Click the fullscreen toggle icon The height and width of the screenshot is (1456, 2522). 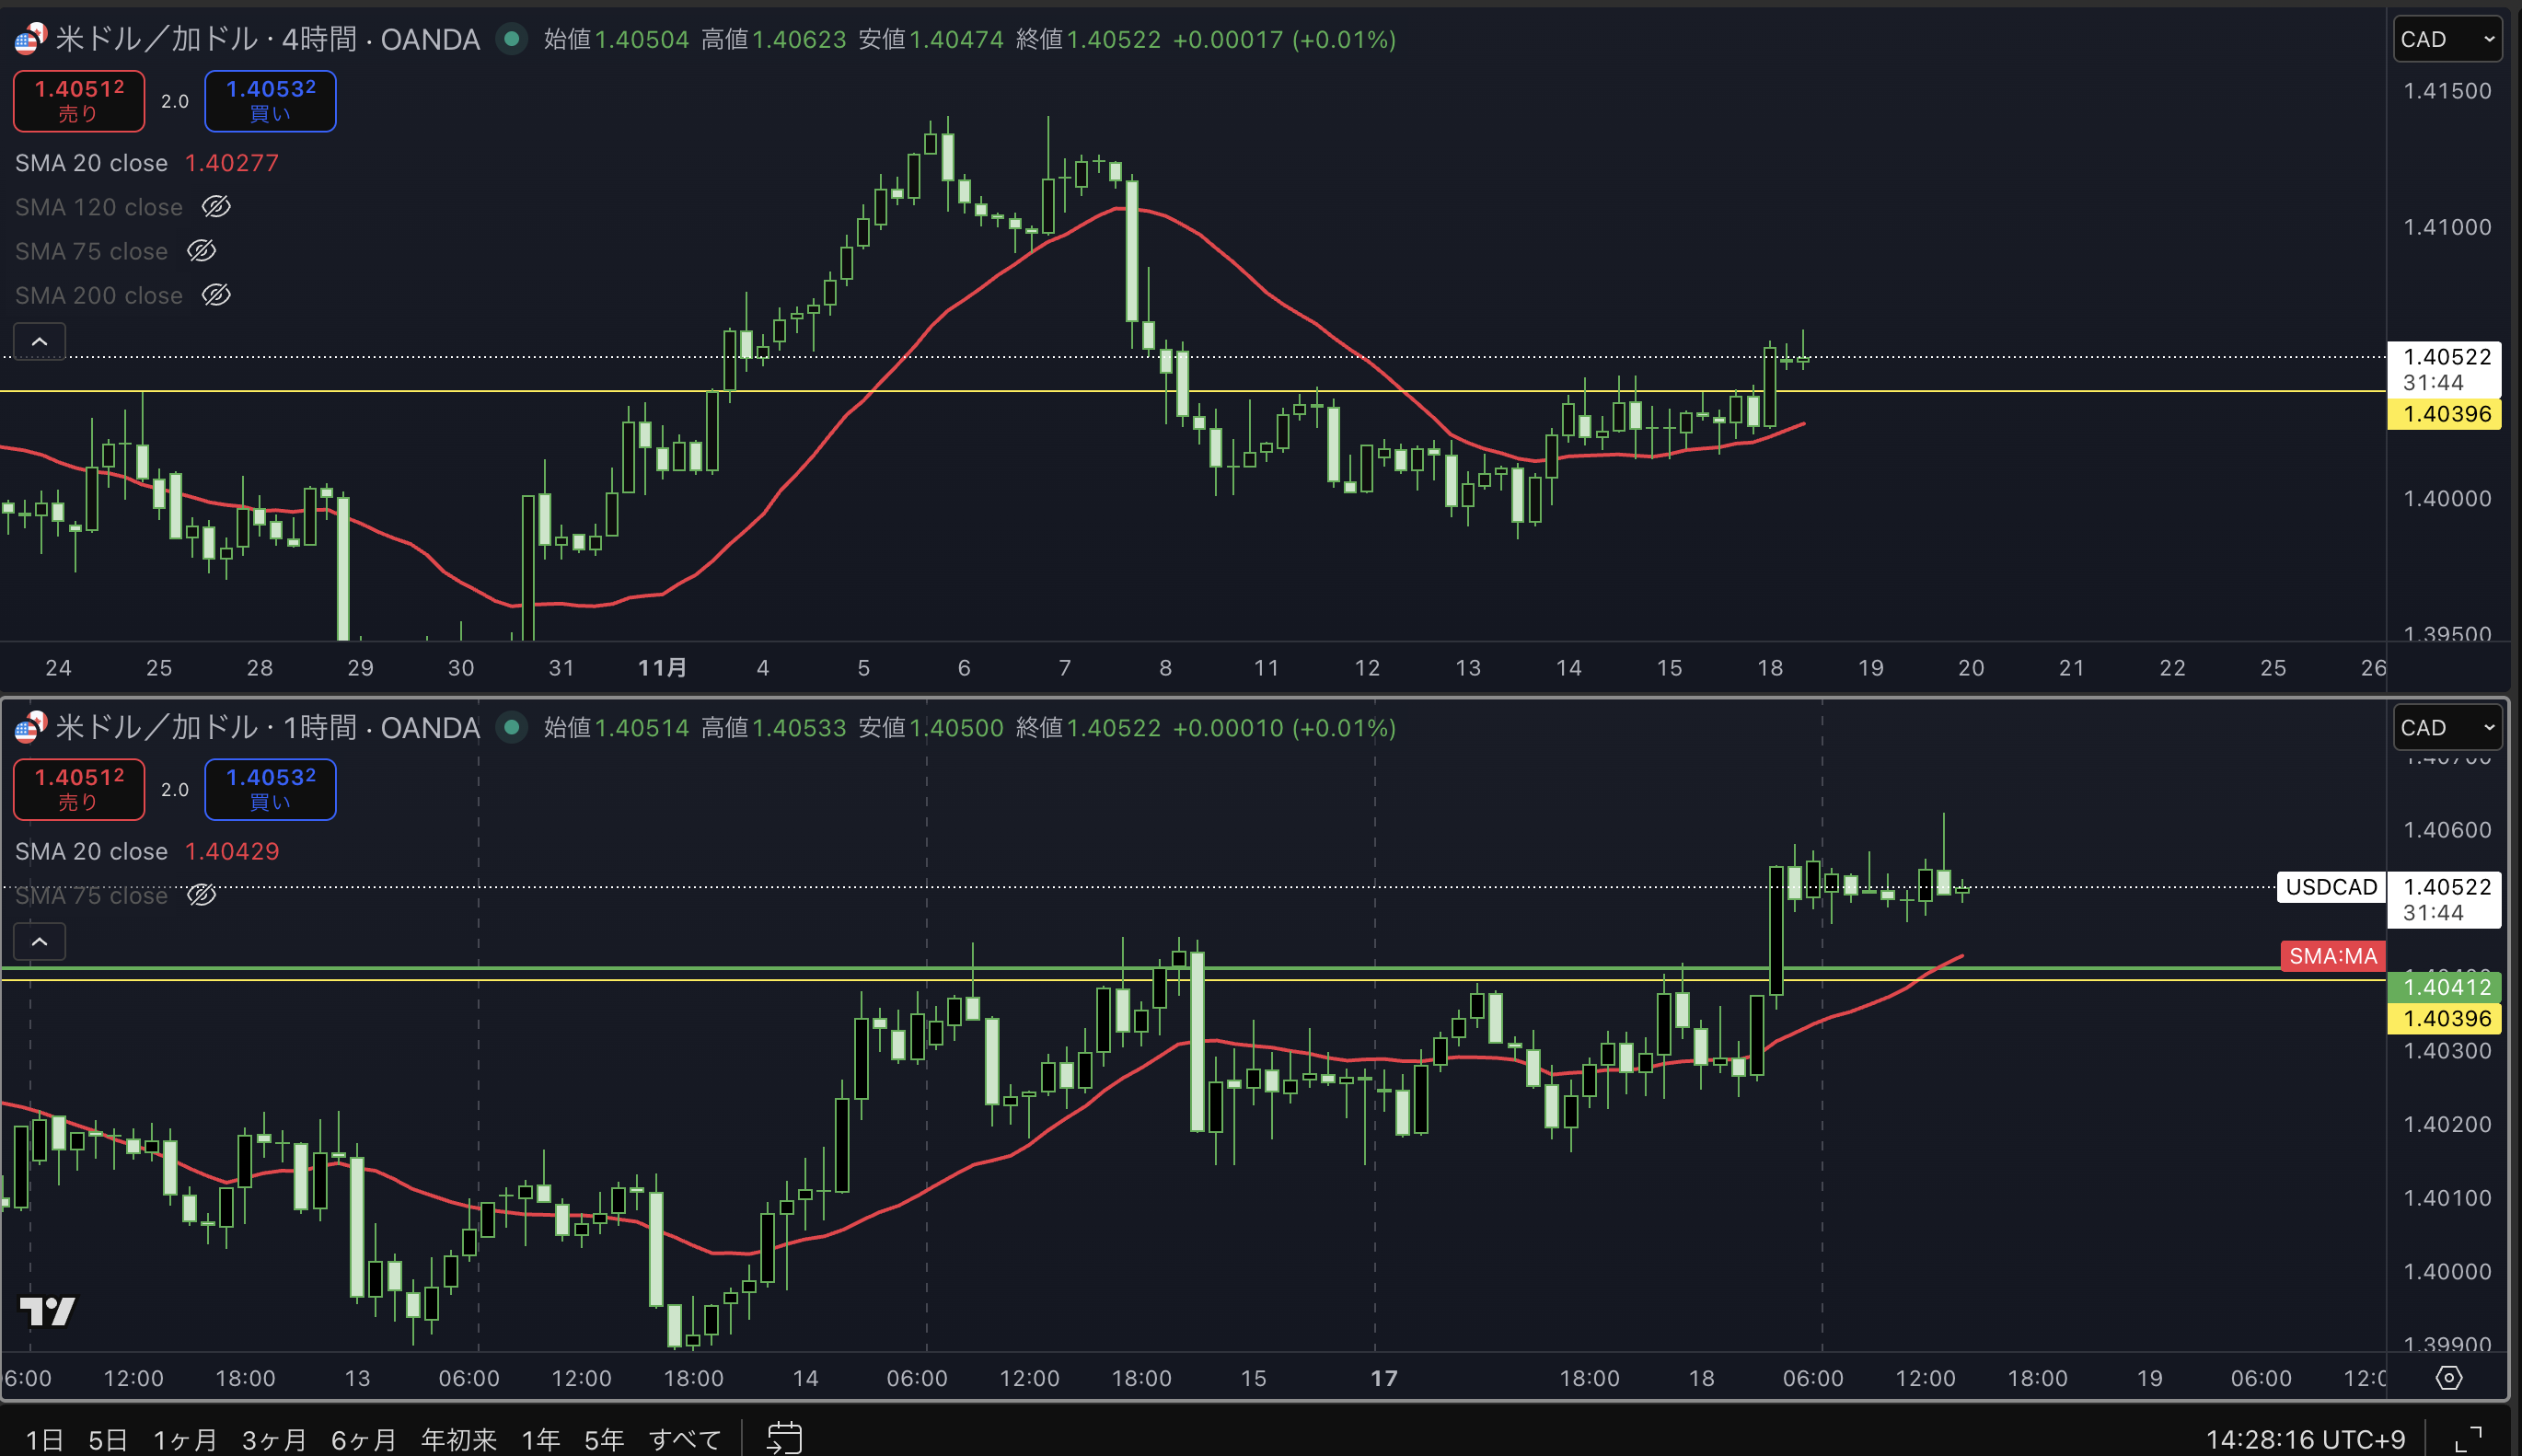(x=2468, y=1439)
